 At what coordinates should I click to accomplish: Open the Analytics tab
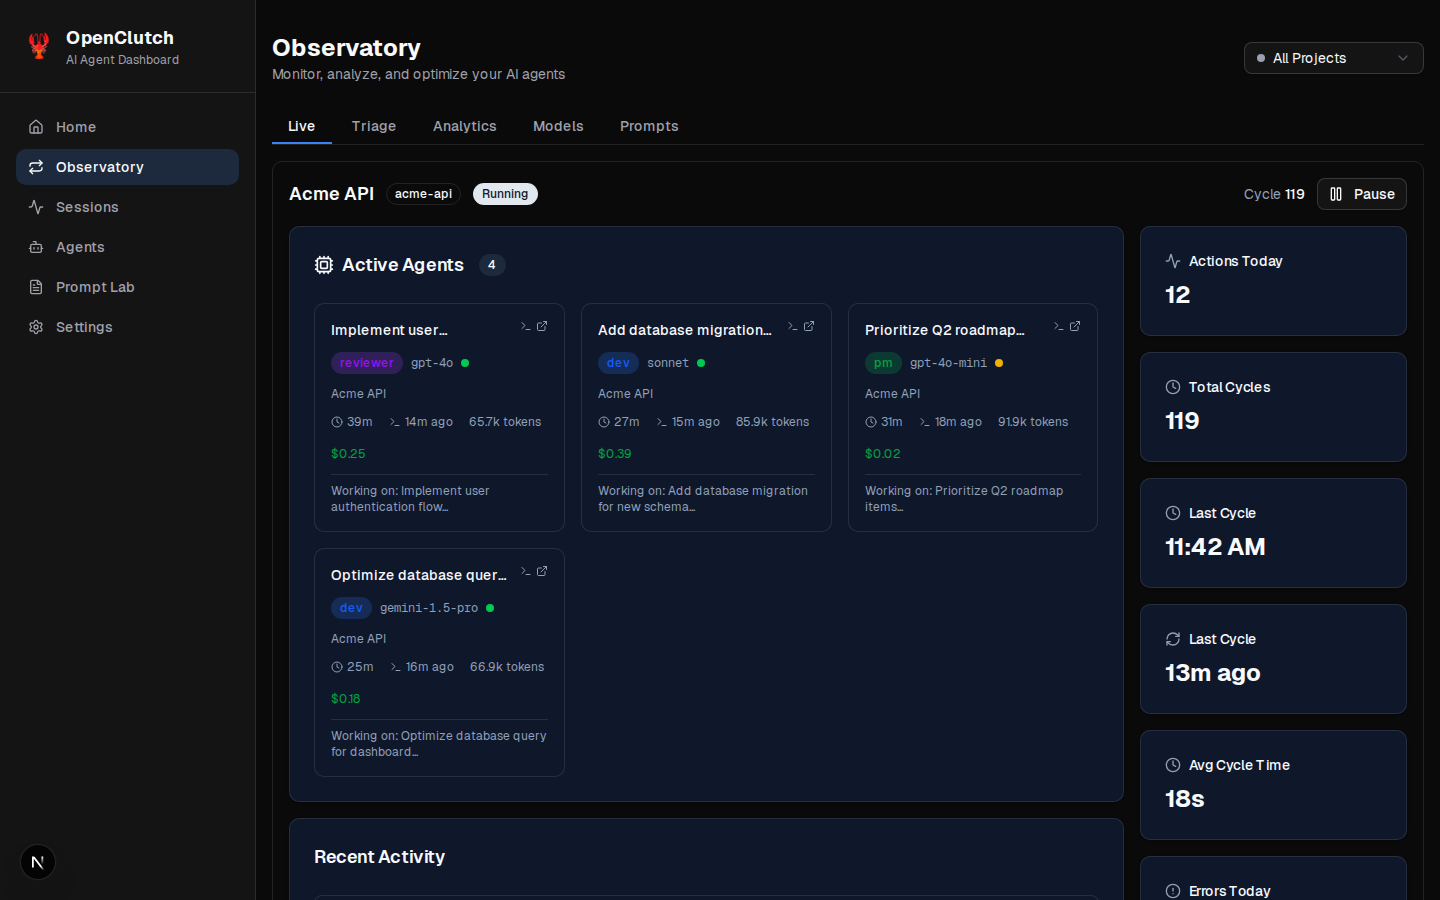[464, 126]
